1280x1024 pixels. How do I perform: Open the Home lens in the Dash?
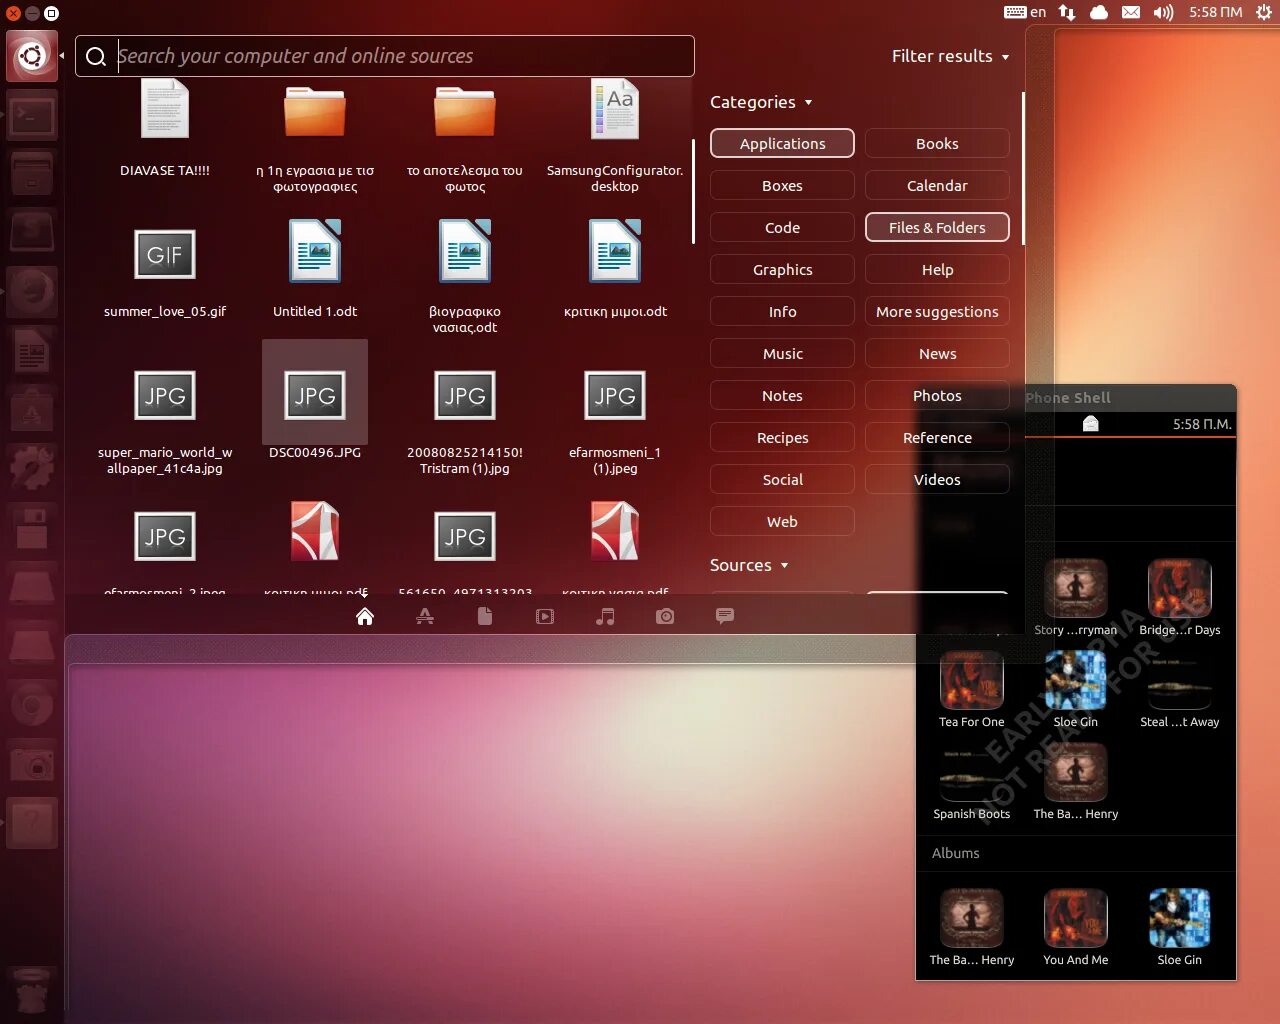pos(364,616)
